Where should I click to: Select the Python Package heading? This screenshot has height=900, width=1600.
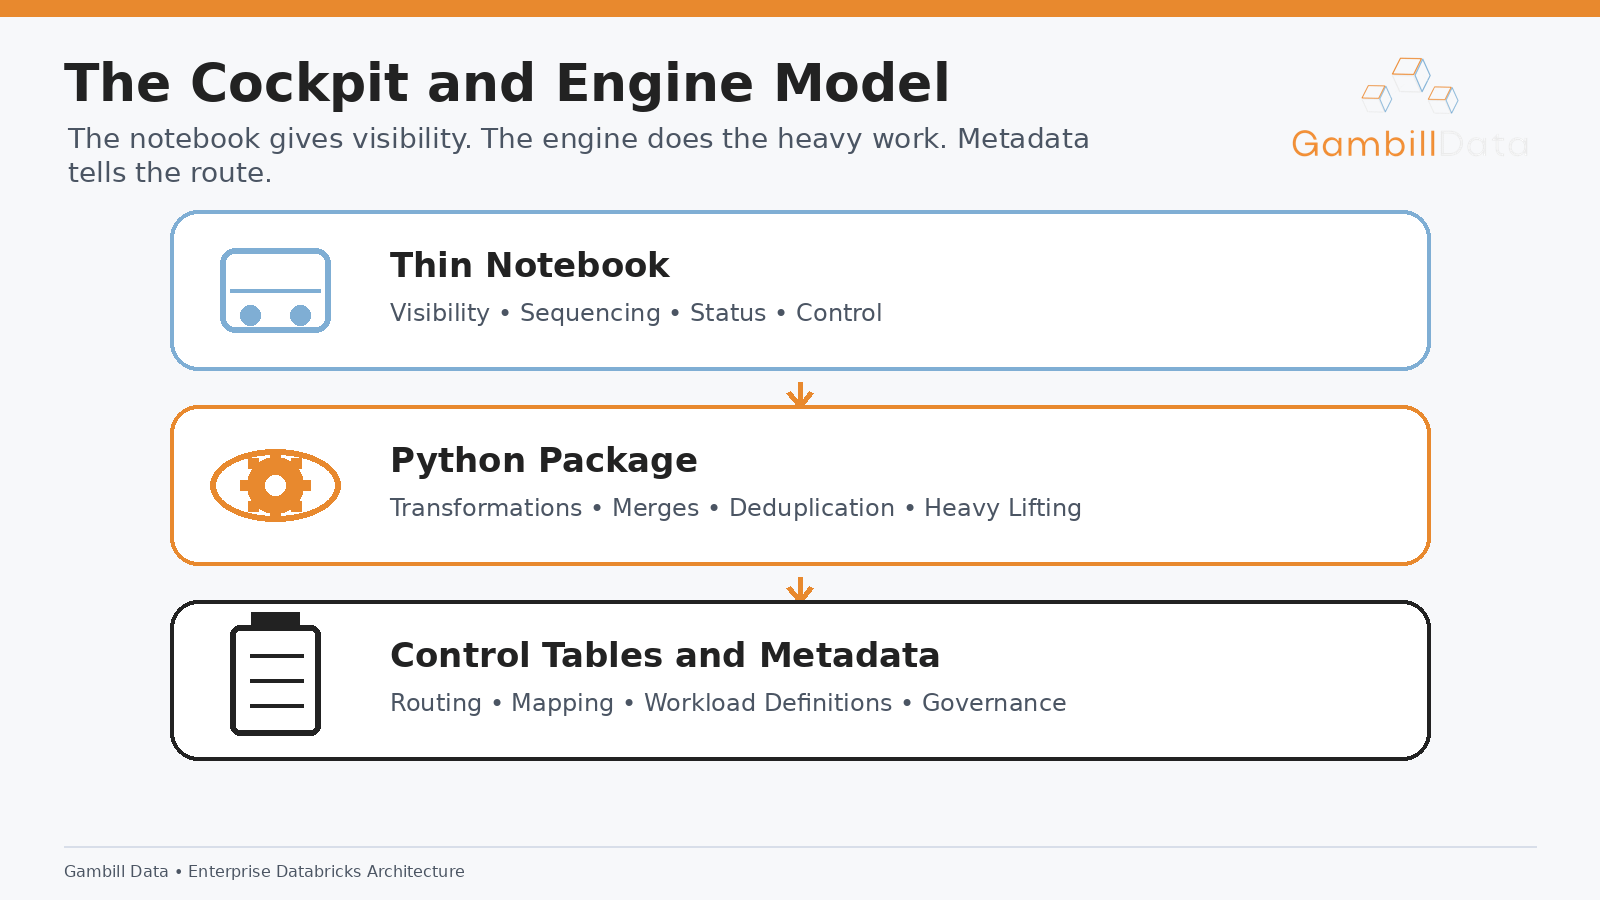pos(543,460)
